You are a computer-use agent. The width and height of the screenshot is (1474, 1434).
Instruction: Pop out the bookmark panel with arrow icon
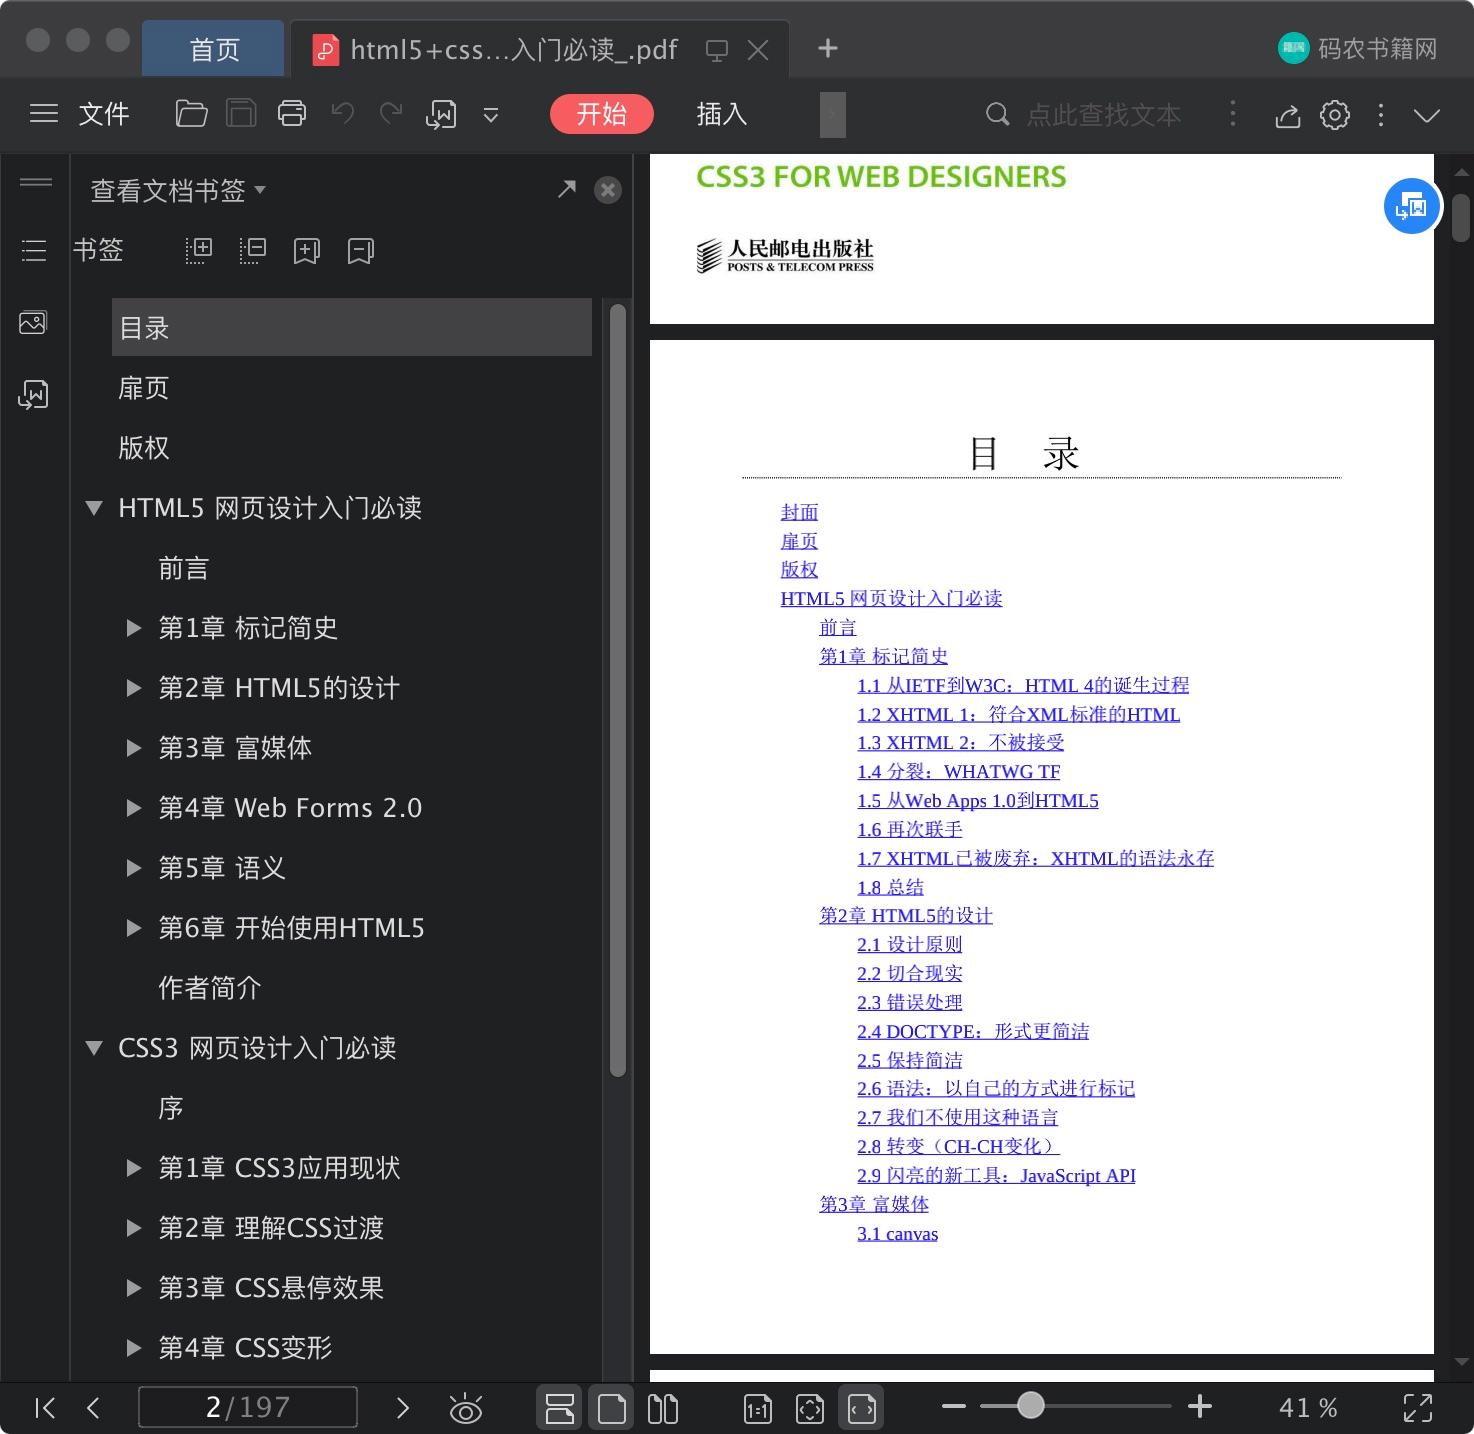tap(567, 188)
